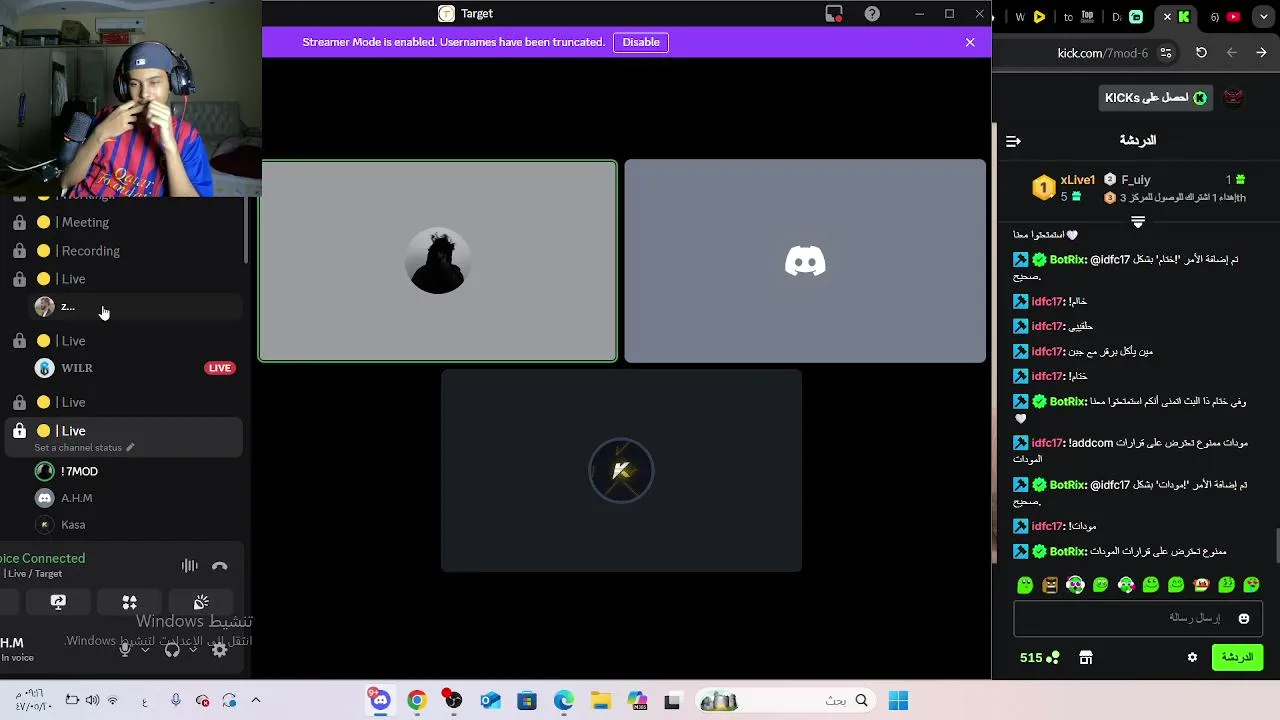Switch to the YouTube browser tab
The image size is (1280, 720).
tap(1233, 17)
